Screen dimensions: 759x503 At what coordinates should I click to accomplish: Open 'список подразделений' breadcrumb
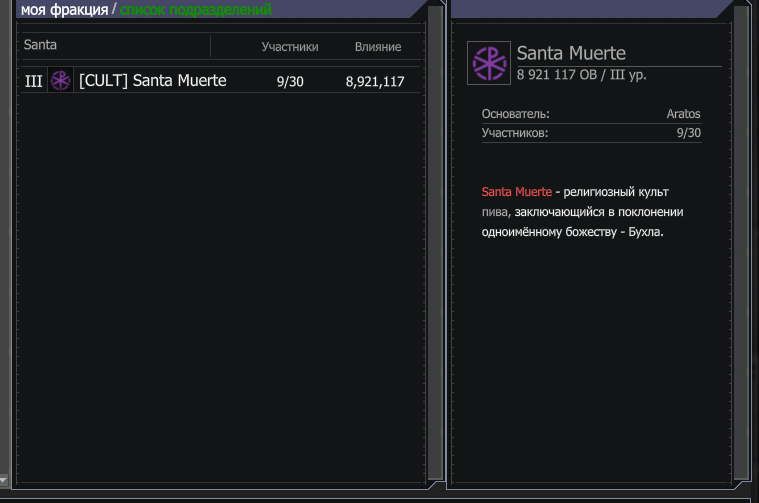point(195,10)
